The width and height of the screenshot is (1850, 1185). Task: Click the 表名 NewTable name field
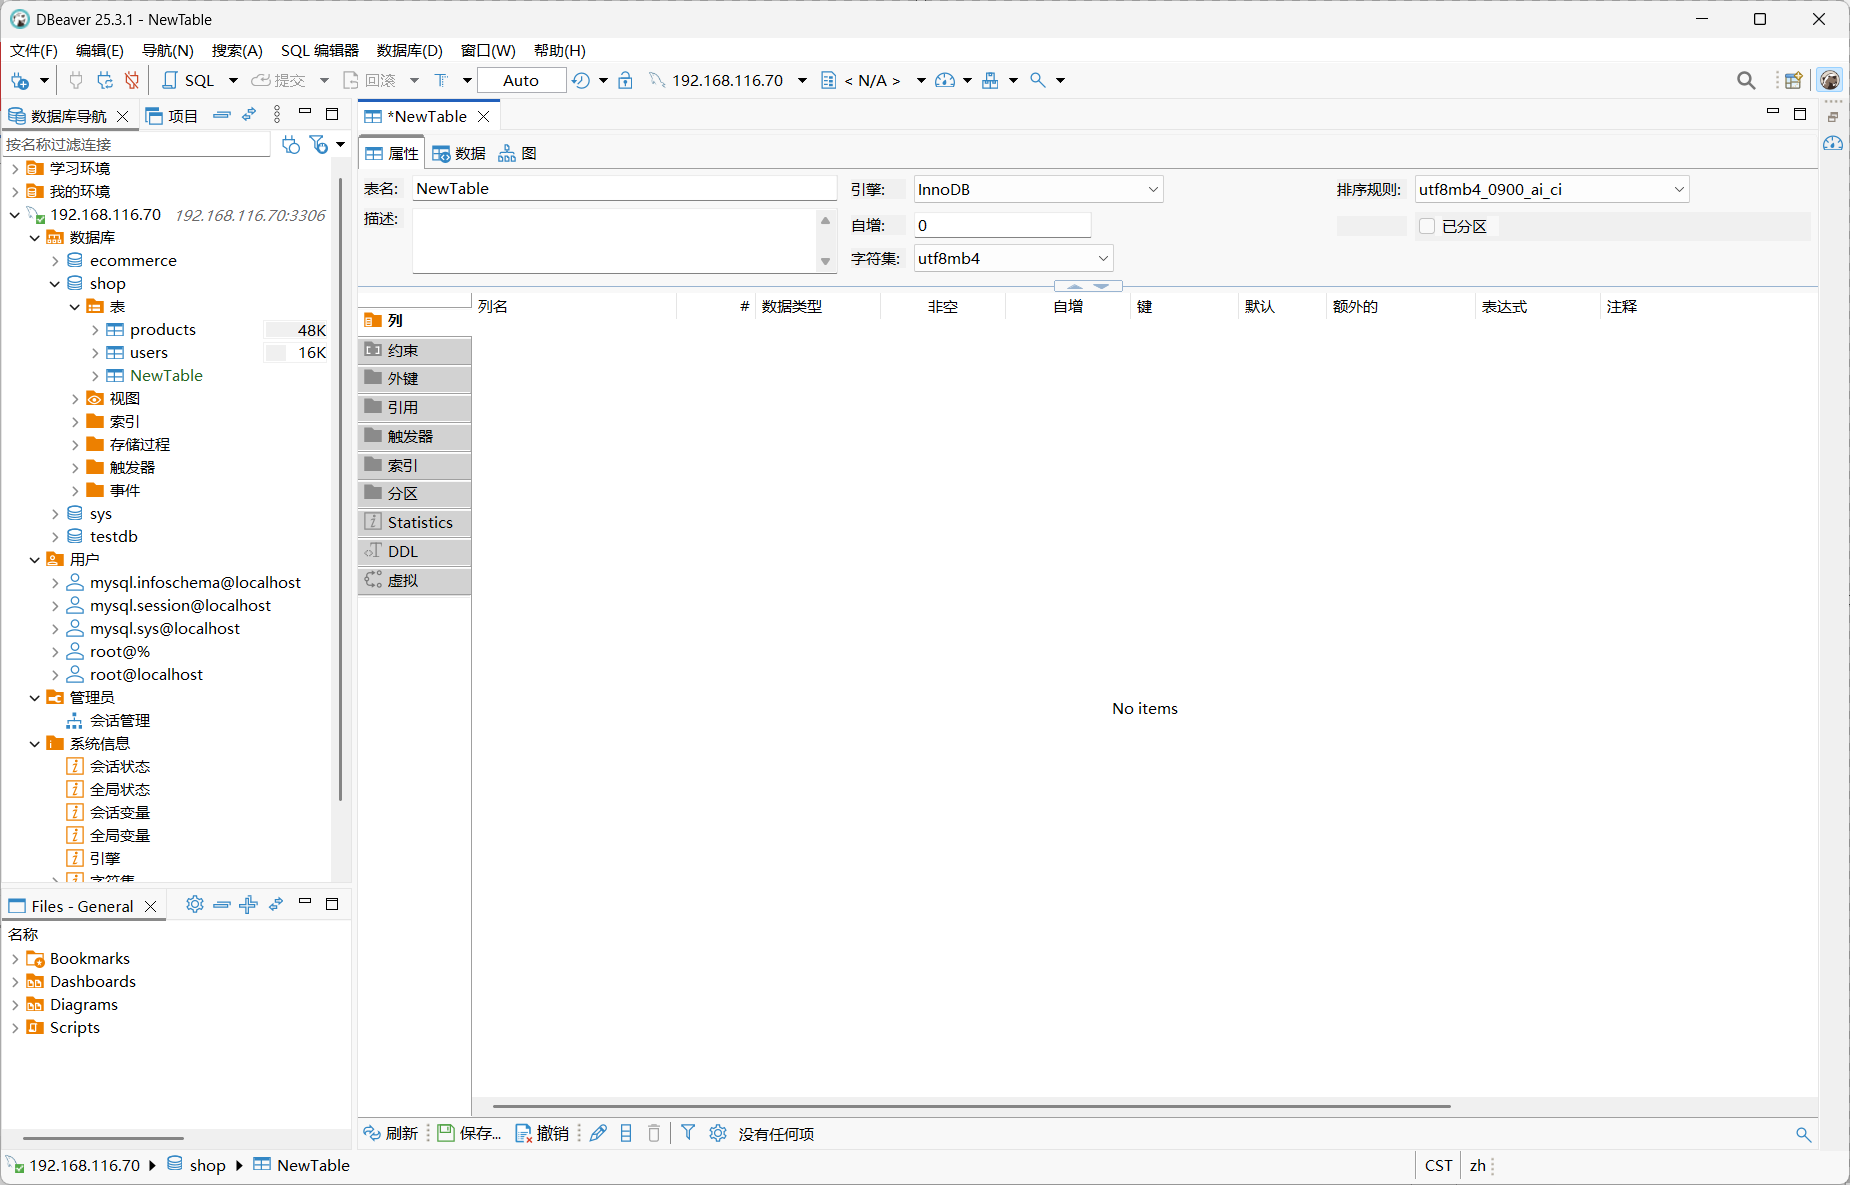click(624, 188)
